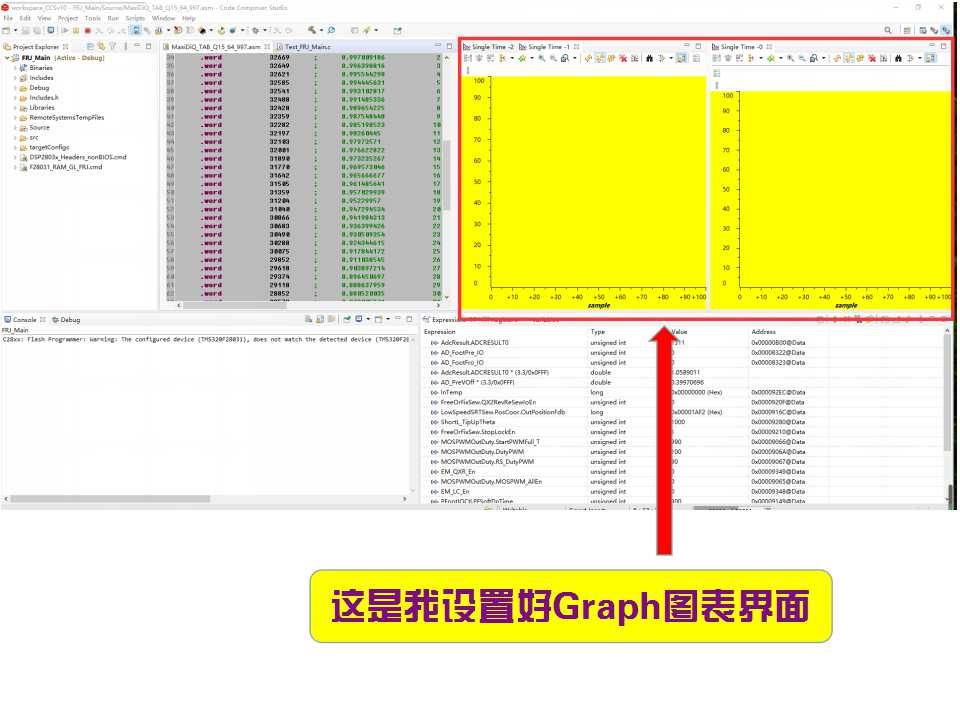Search graph data with binoculars icon
This screenshot has width=960, height=720.
point(650,57)
